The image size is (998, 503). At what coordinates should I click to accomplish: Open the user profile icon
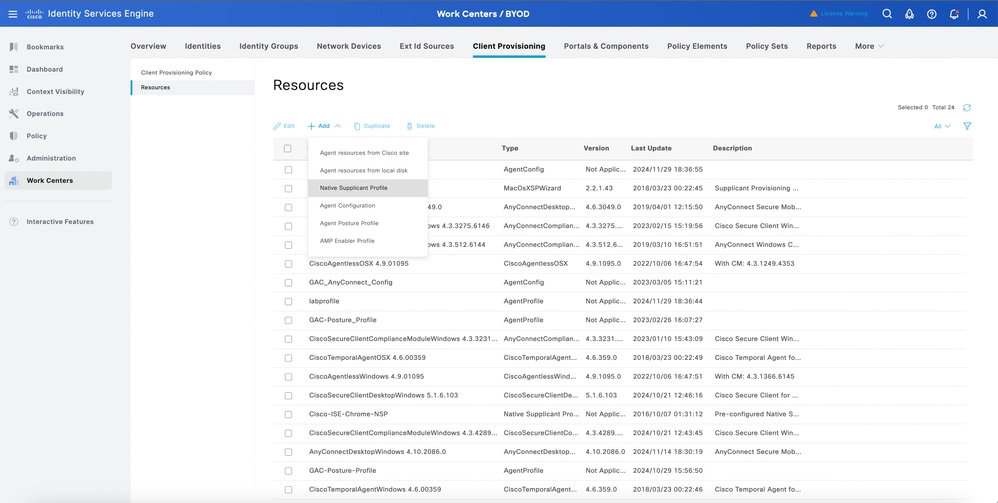[981, 14]
